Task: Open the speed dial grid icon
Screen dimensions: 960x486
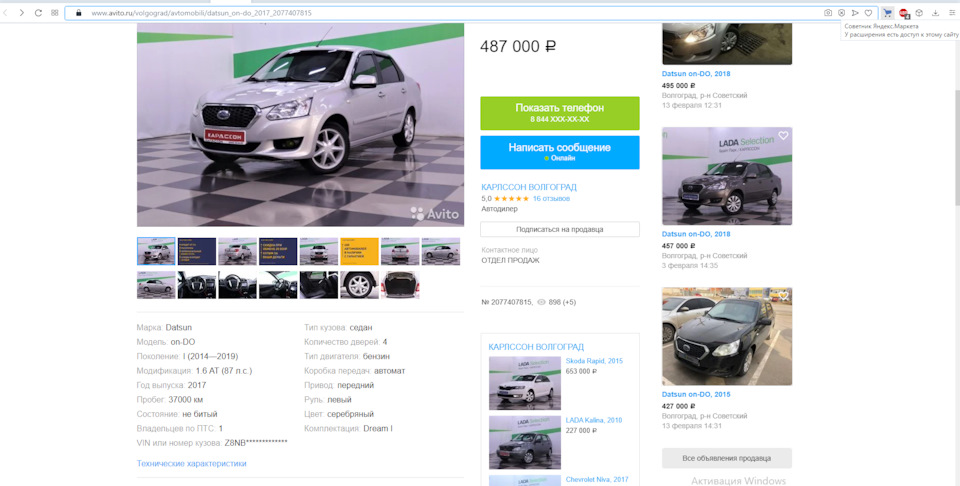Action: (54, 12)
